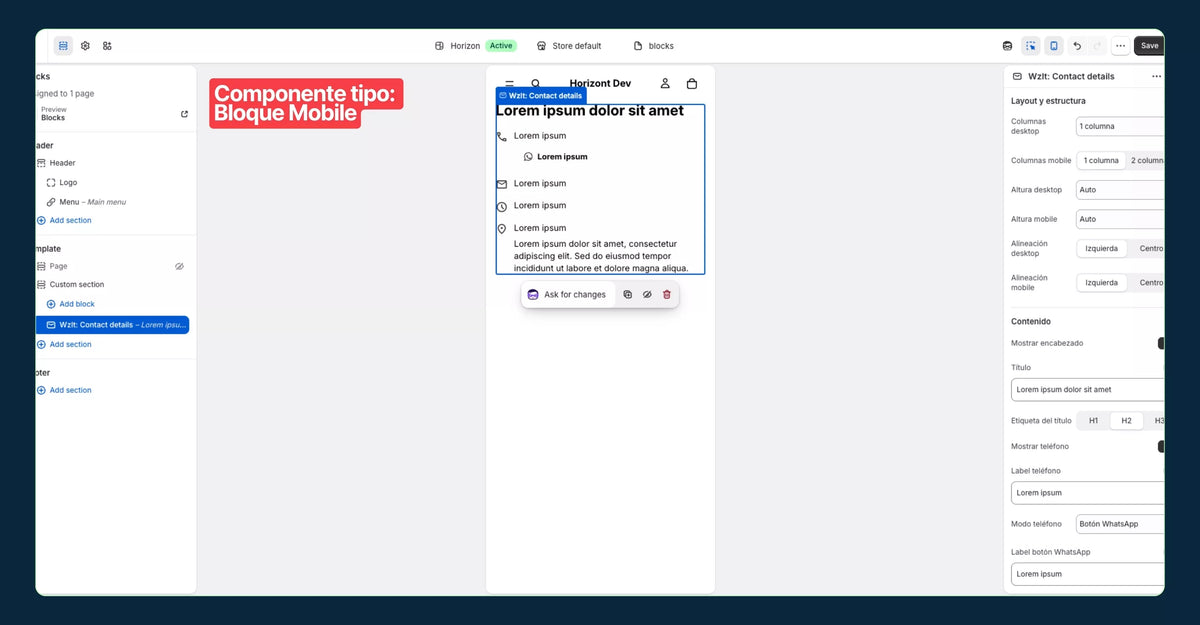Click Save button
This screenshot has height=625, width=1200.
click(1150, 46)
